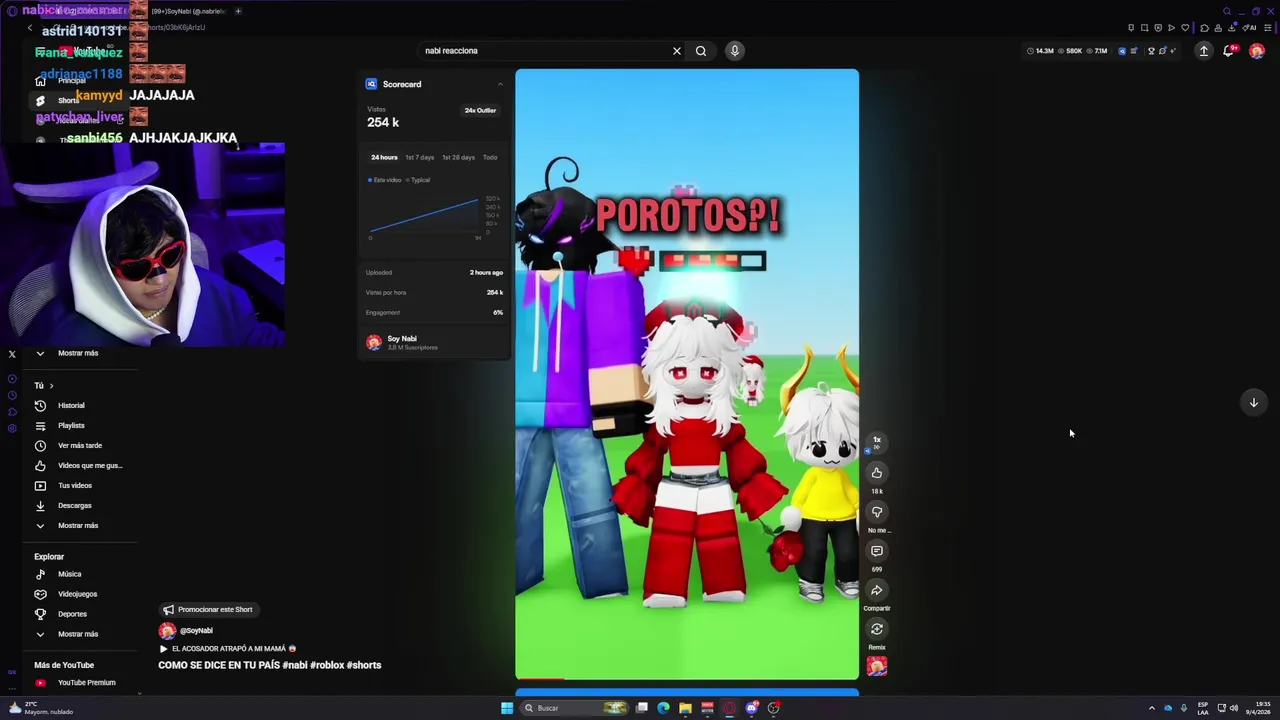This screenshot has width=1280, height=720.
Task: Share the Short (Compartir)
Action: point(877,590)
